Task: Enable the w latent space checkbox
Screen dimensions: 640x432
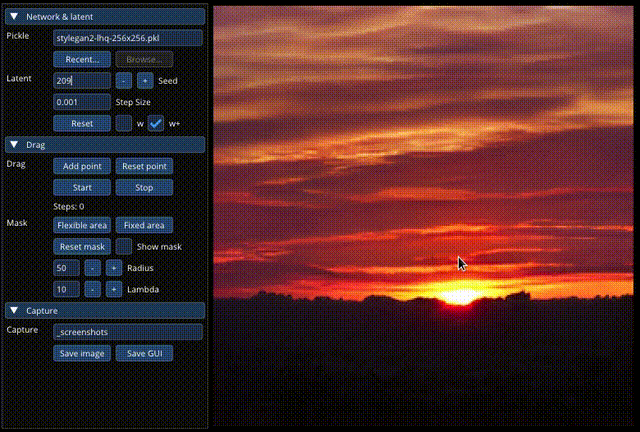Action: pyautogui.click(x=124, y=123)
